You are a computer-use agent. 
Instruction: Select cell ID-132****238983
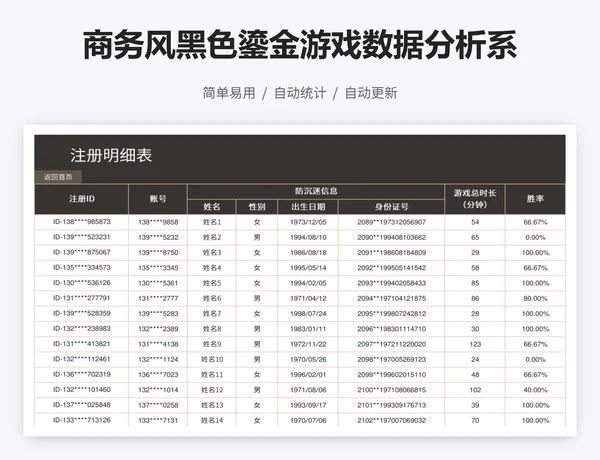point(82,329)
